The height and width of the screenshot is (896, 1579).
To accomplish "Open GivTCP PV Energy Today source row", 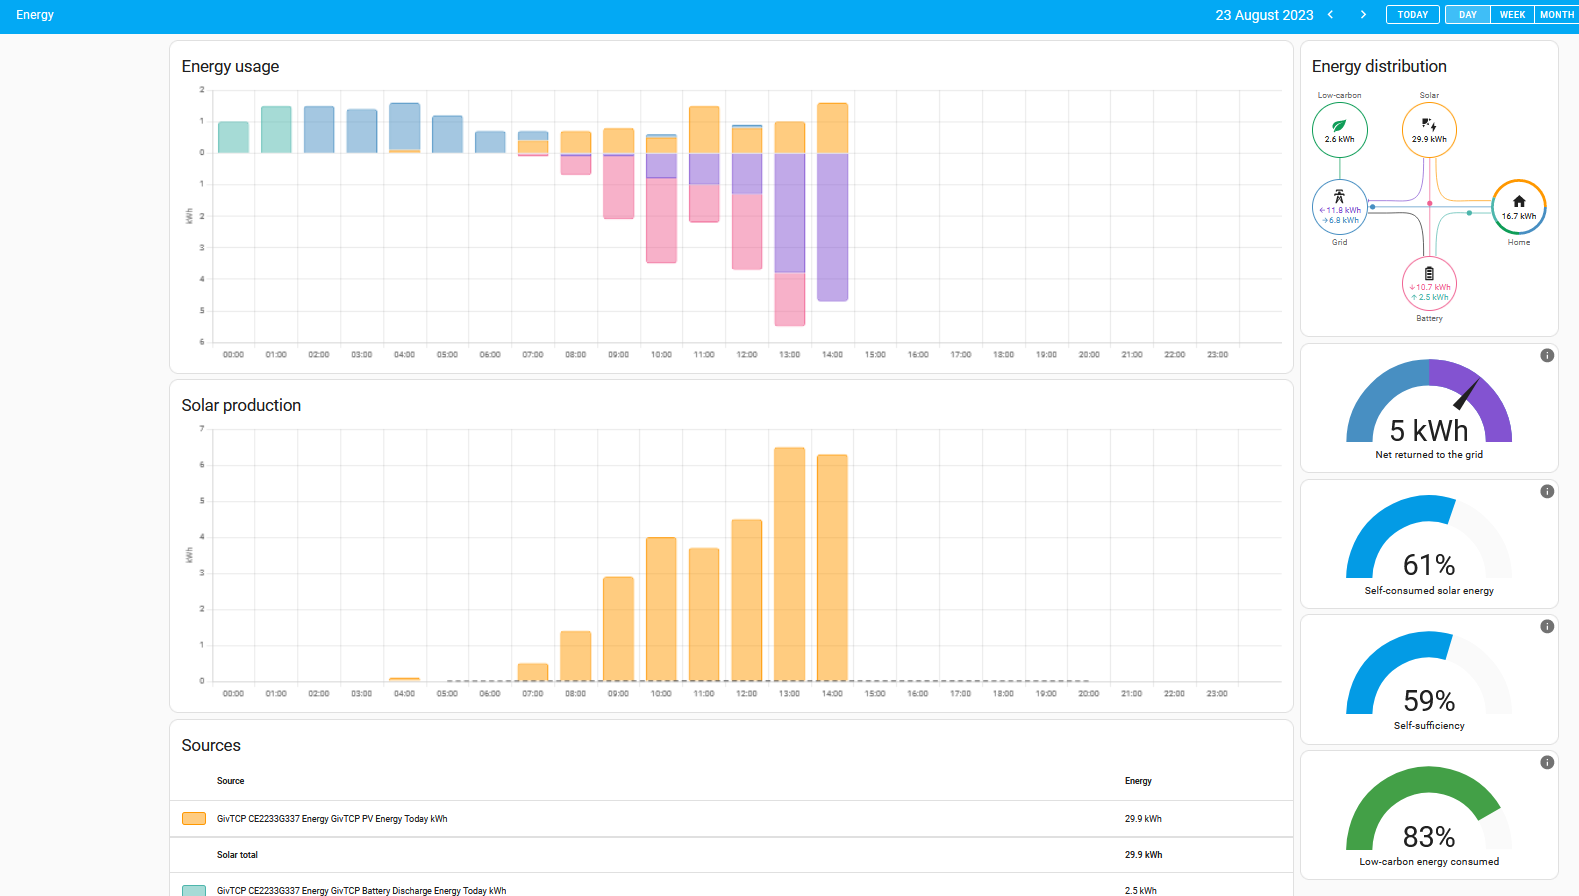I will point(731,819).
